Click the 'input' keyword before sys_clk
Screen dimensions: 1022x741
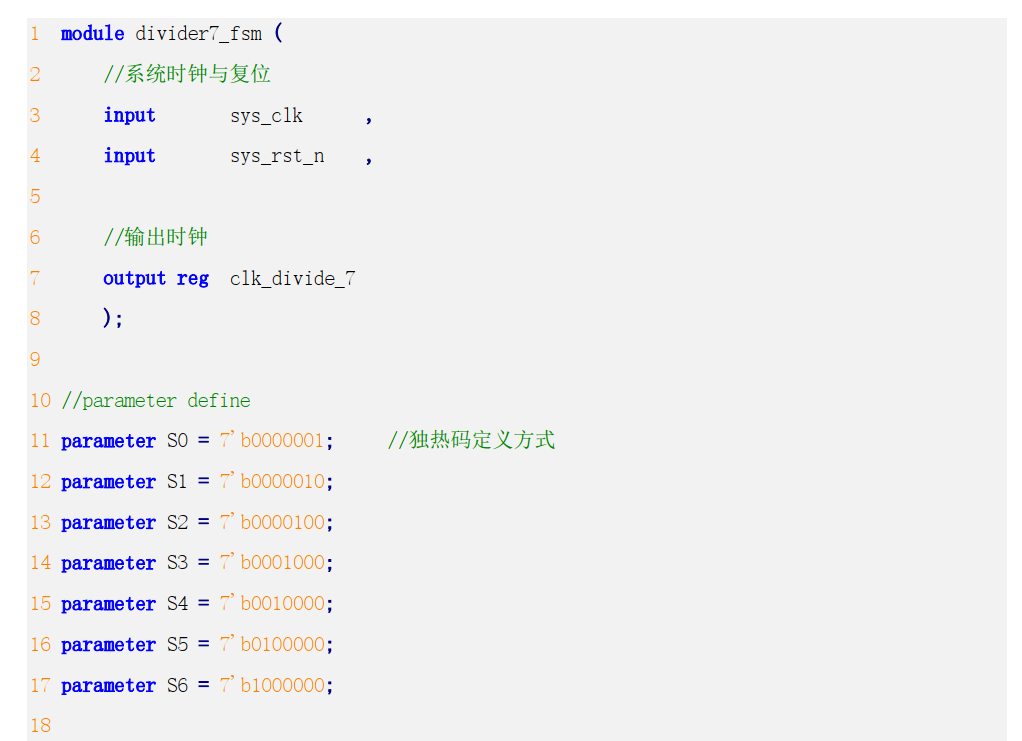pyautogui.click(x=130, y=115)
